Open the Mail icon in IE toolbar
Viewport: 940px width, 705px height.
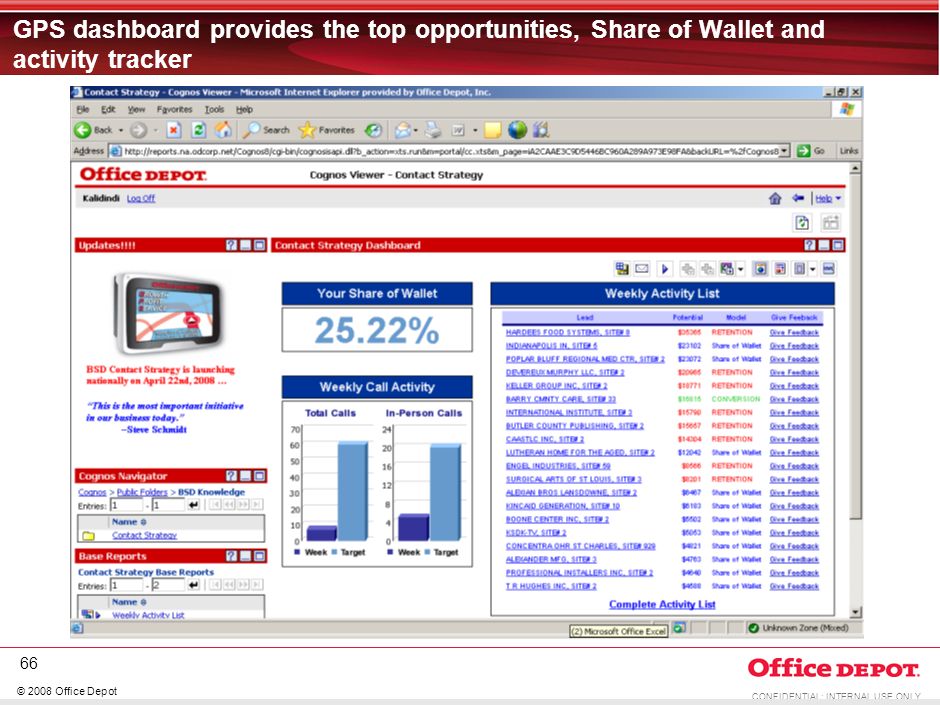click(403, 129)
